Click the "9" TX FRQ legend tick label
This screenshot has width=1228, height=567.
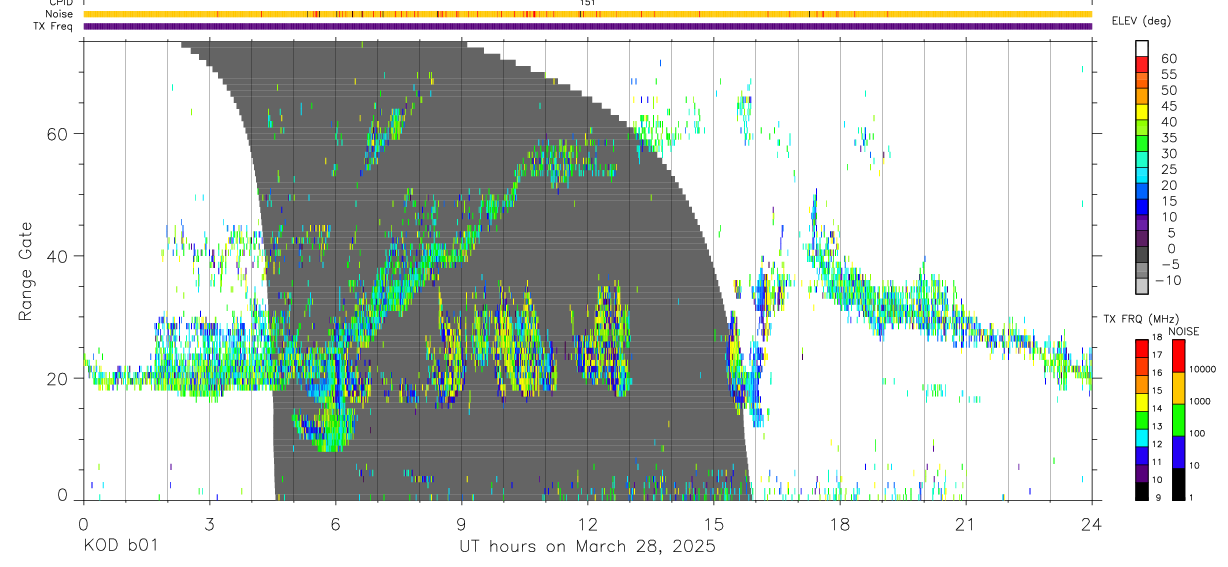tap(1158, 497)
